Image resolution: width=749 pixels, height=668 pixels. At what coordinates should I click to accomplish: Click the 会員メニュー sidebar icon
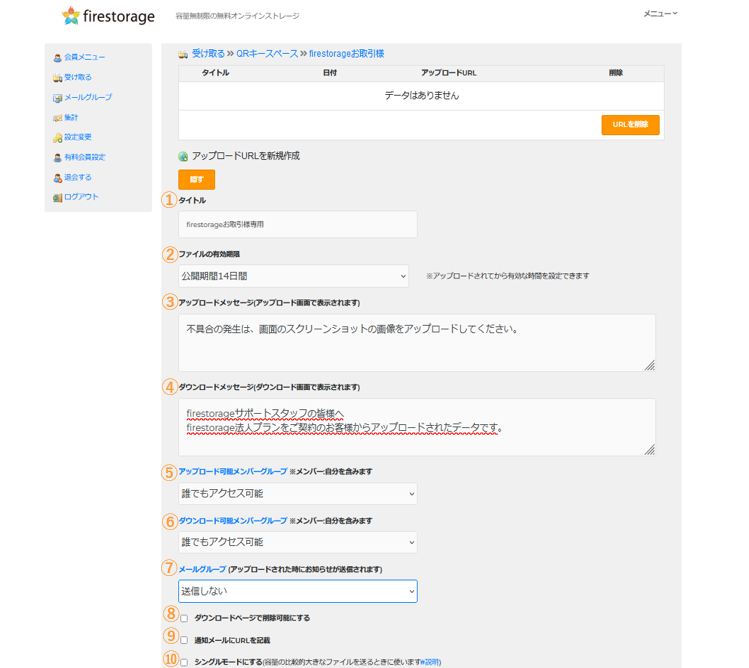pyautogui.click(x=57, y=57)
